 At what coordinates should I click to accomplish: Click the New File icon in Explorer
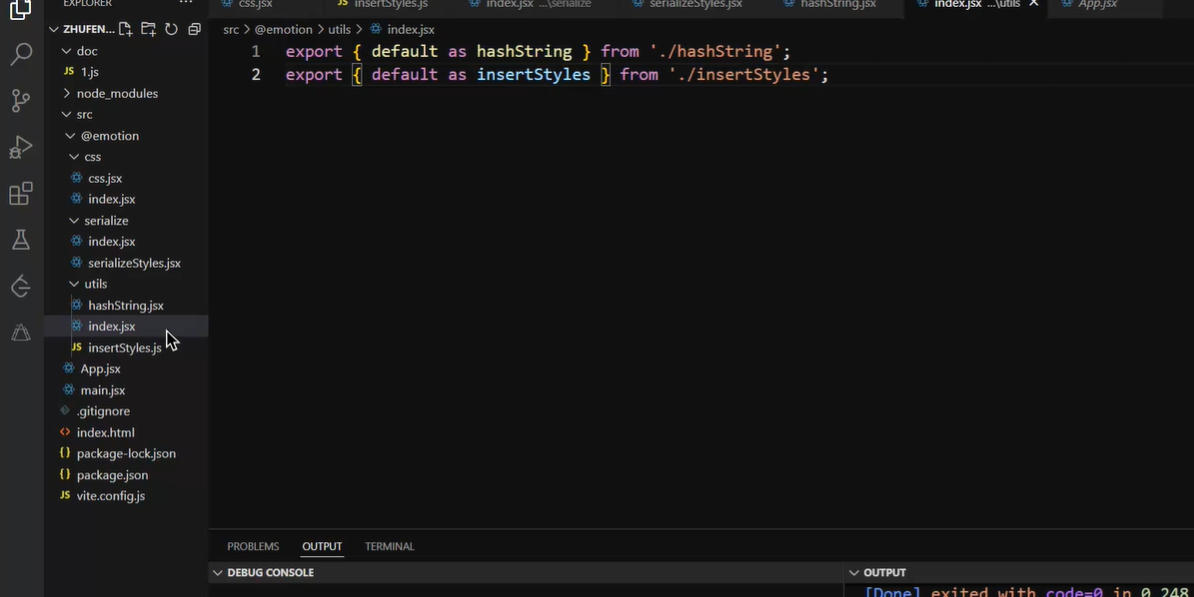[125, 29]
